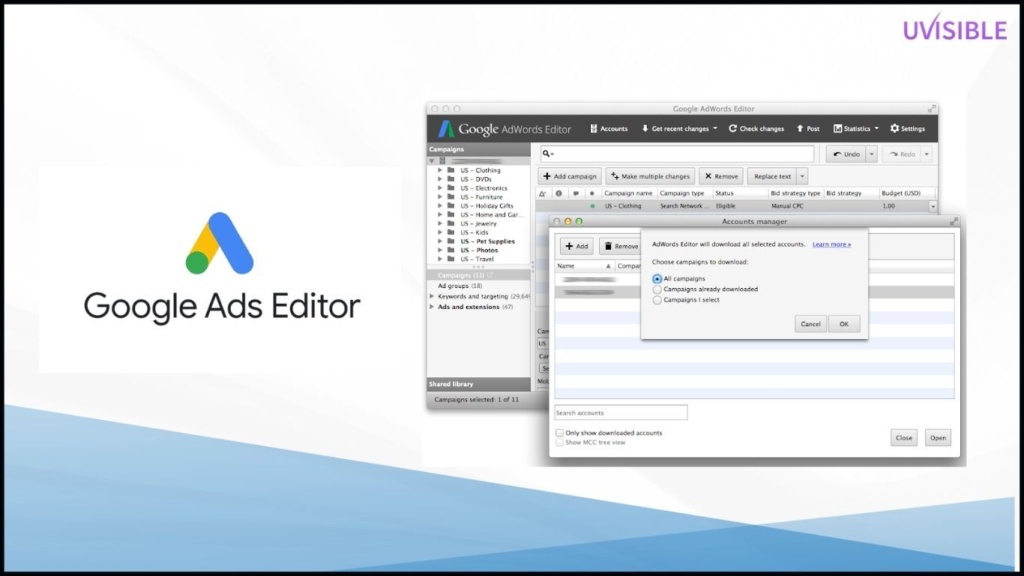Expand the US – Kids campaign node

[x=440, y=232]
